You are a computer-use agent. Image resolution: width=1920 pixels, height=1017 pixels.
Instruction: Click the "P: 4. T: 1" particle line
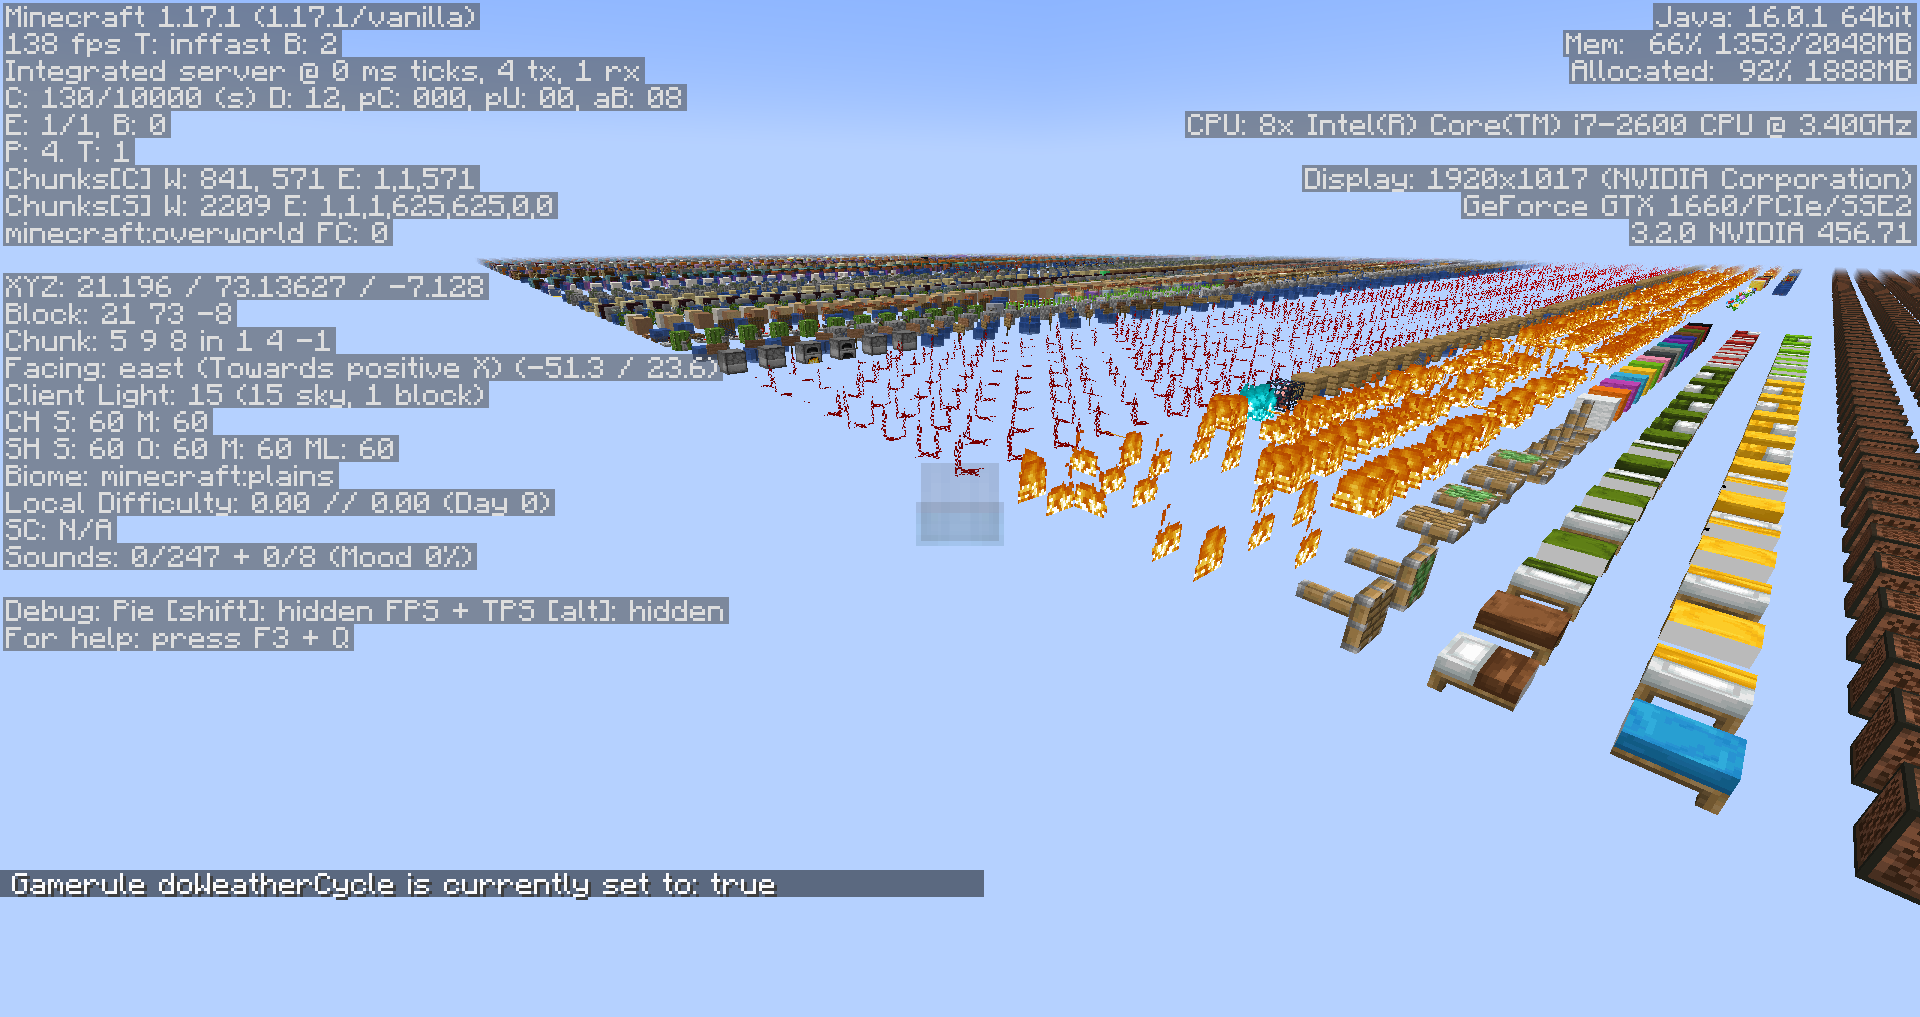coord(69,152)
